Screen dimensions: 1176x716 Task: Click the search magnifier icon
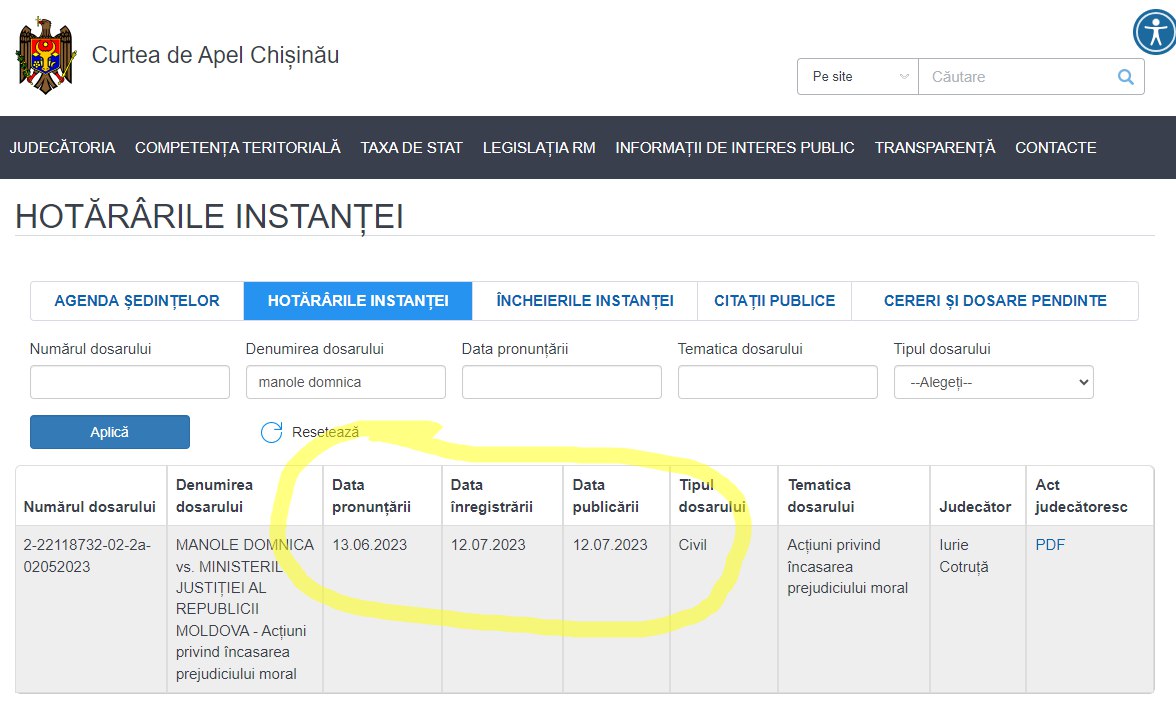1125,77
